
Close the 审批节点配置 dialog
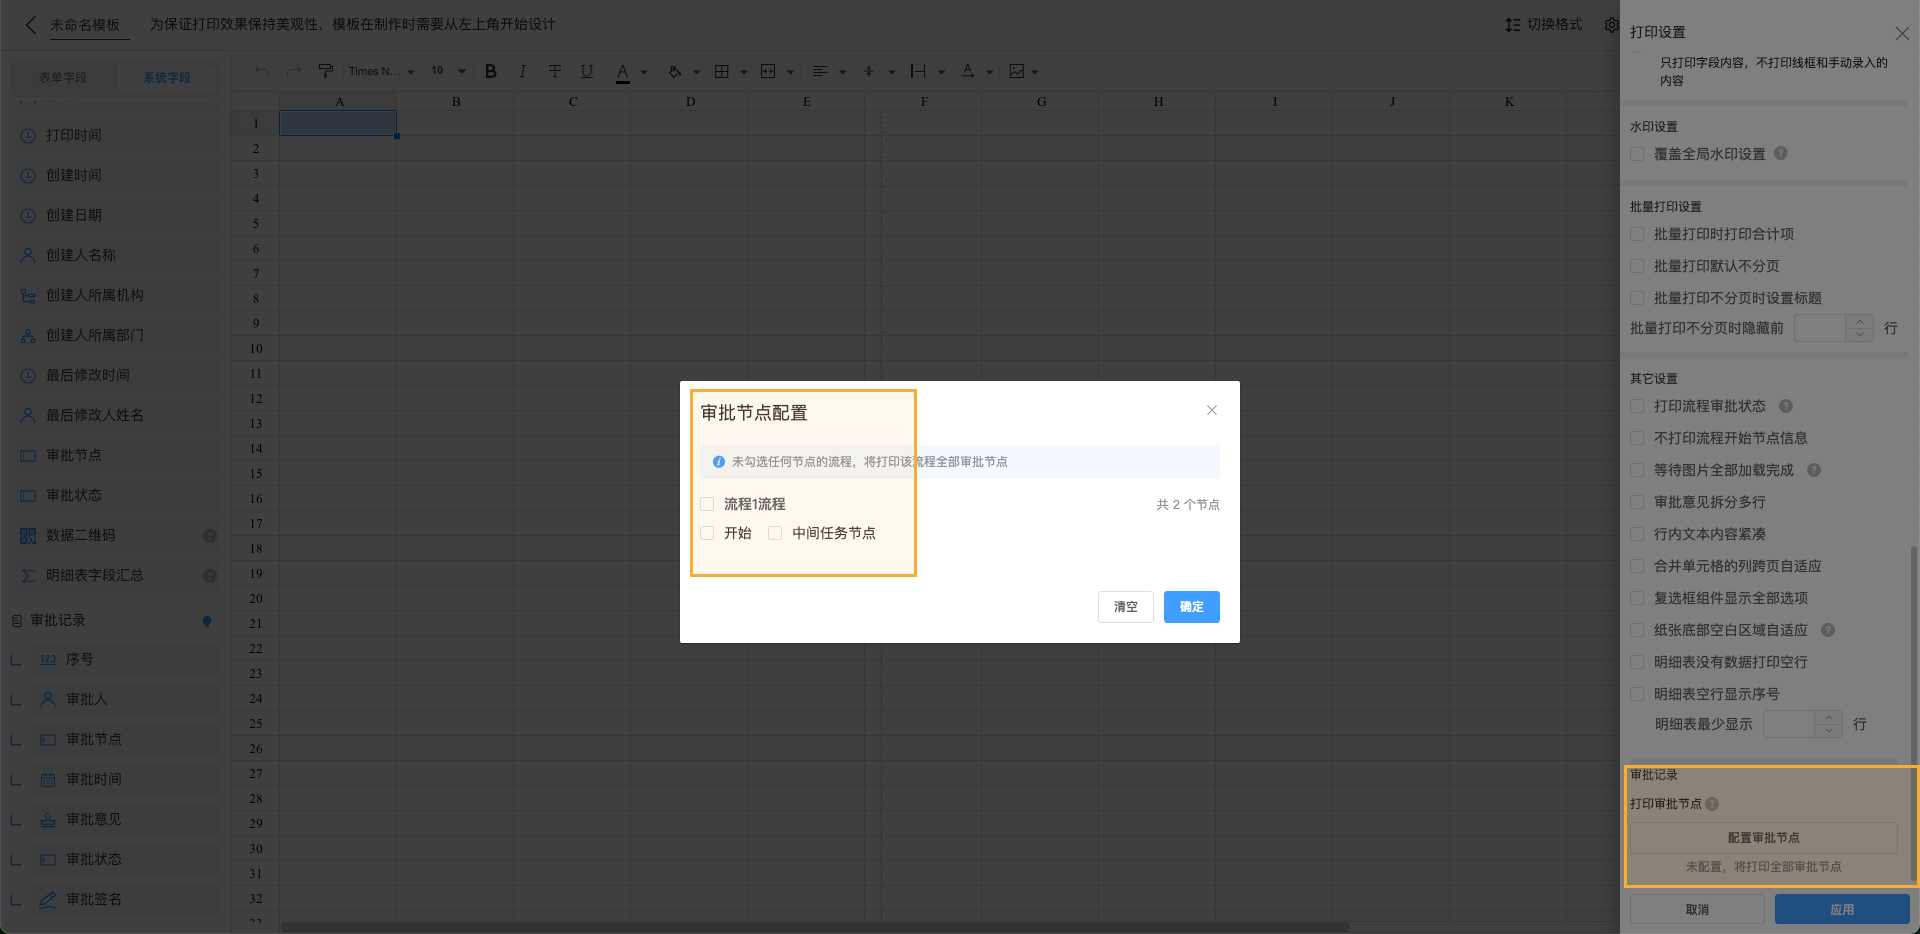[x=1212, y=410]
